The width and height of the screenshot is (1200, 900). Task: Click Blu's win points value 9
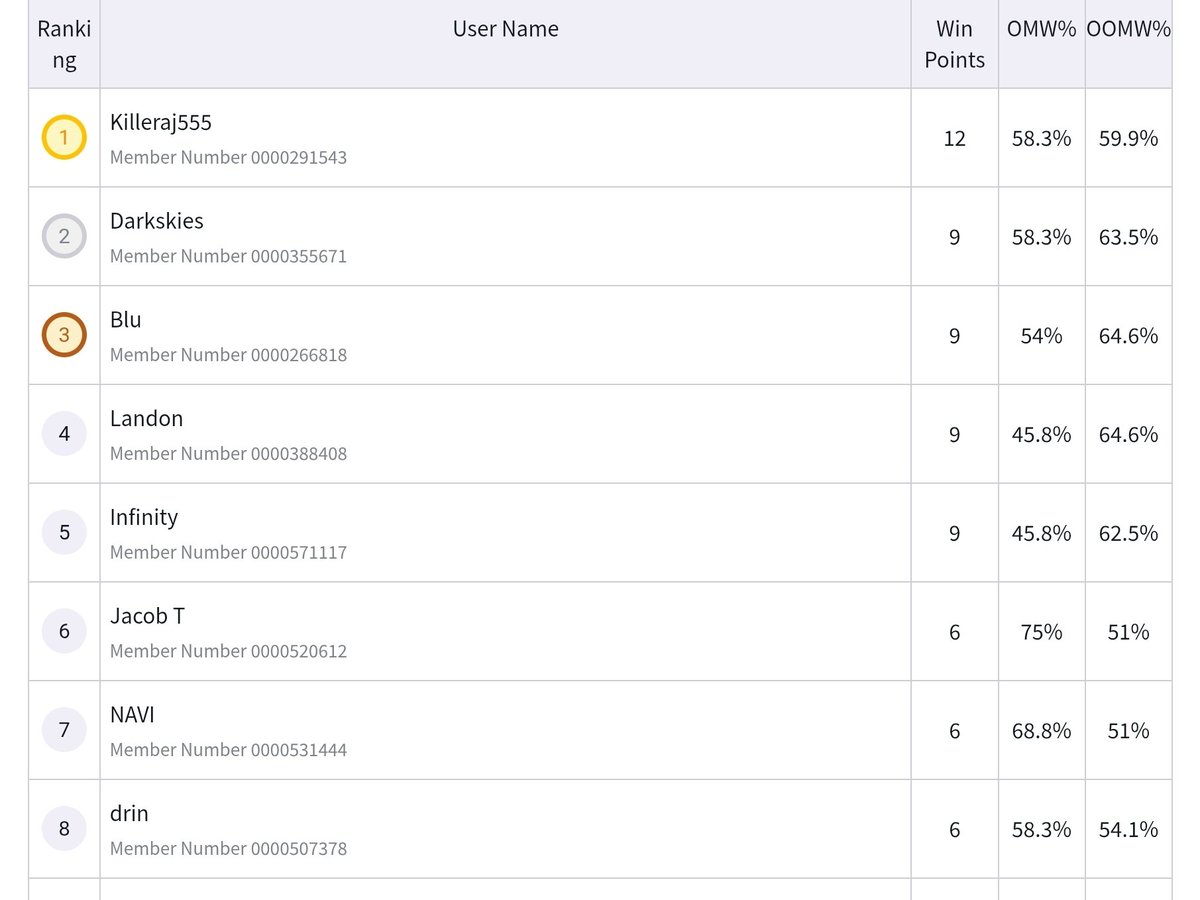tap(954, 336)
